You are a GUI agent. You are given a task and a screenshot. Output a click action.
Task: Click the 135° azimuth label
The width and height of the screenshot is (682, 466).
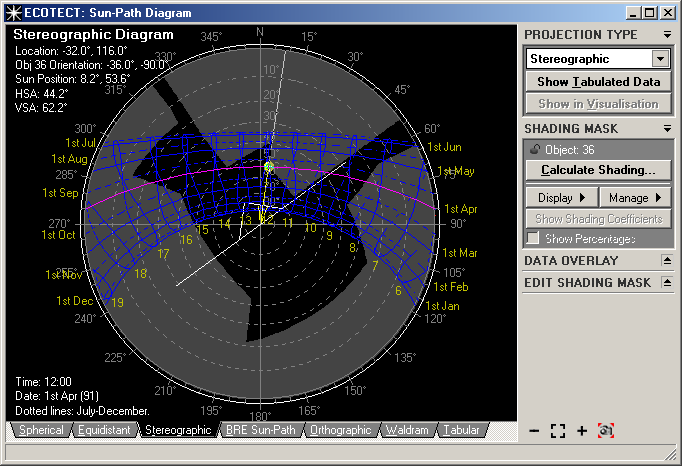click(405, 357)
